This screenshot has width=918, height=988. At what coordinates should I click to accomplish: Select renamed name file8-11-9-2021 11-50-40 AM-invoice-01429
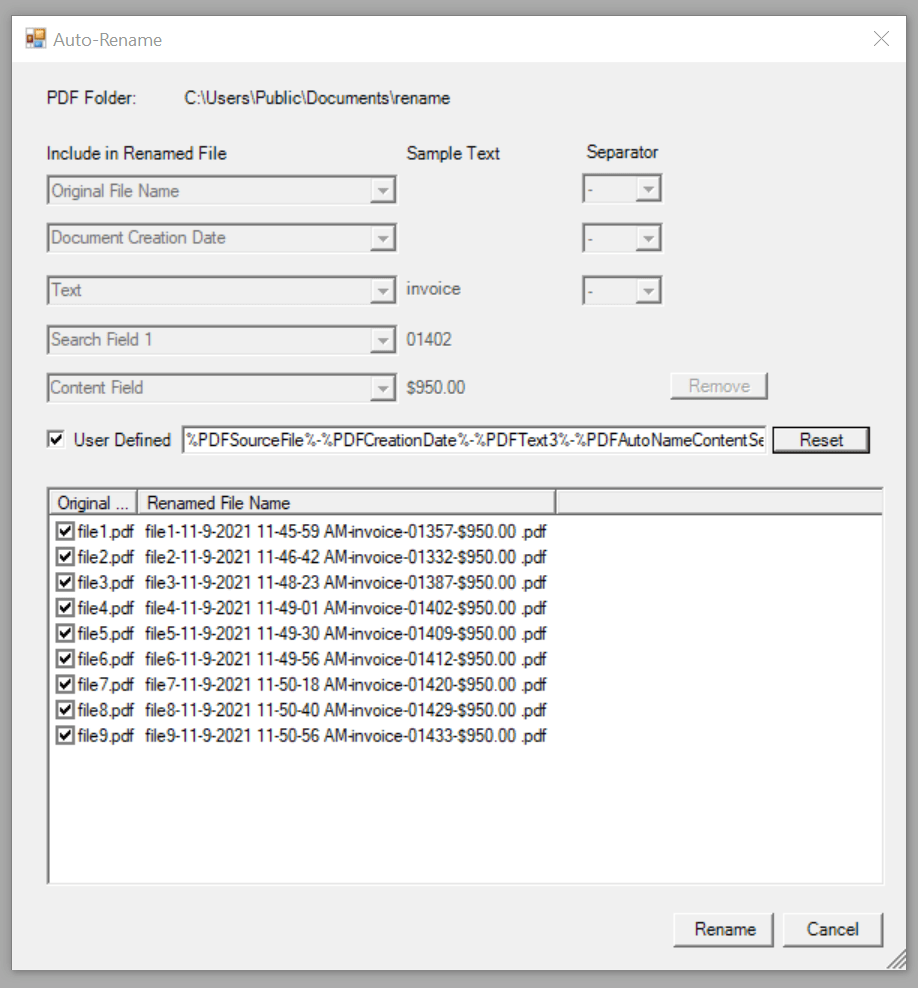(x=345, y=709)
